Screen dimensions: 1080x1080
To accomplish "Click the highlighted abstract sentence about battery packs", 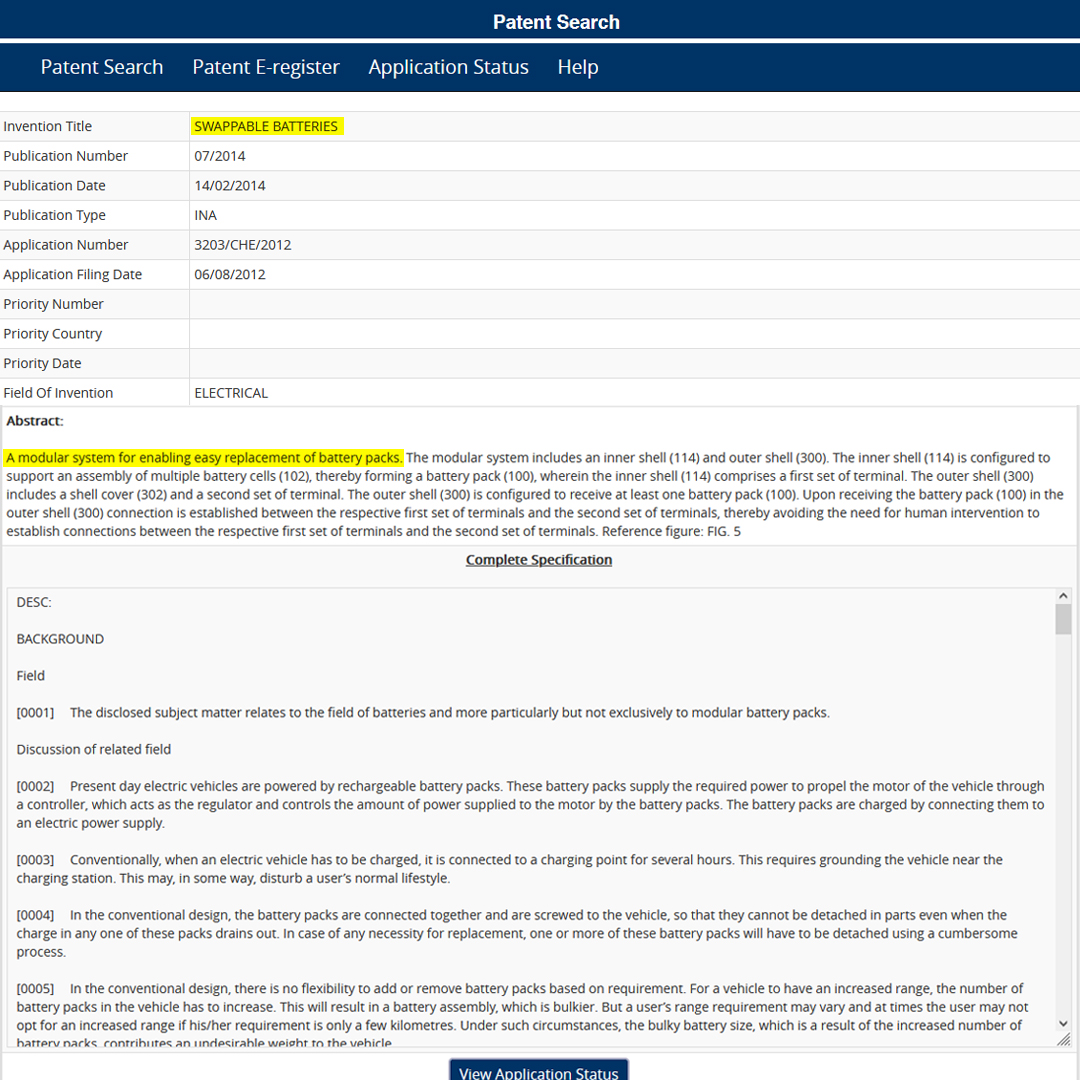I will tap(204, 457).
